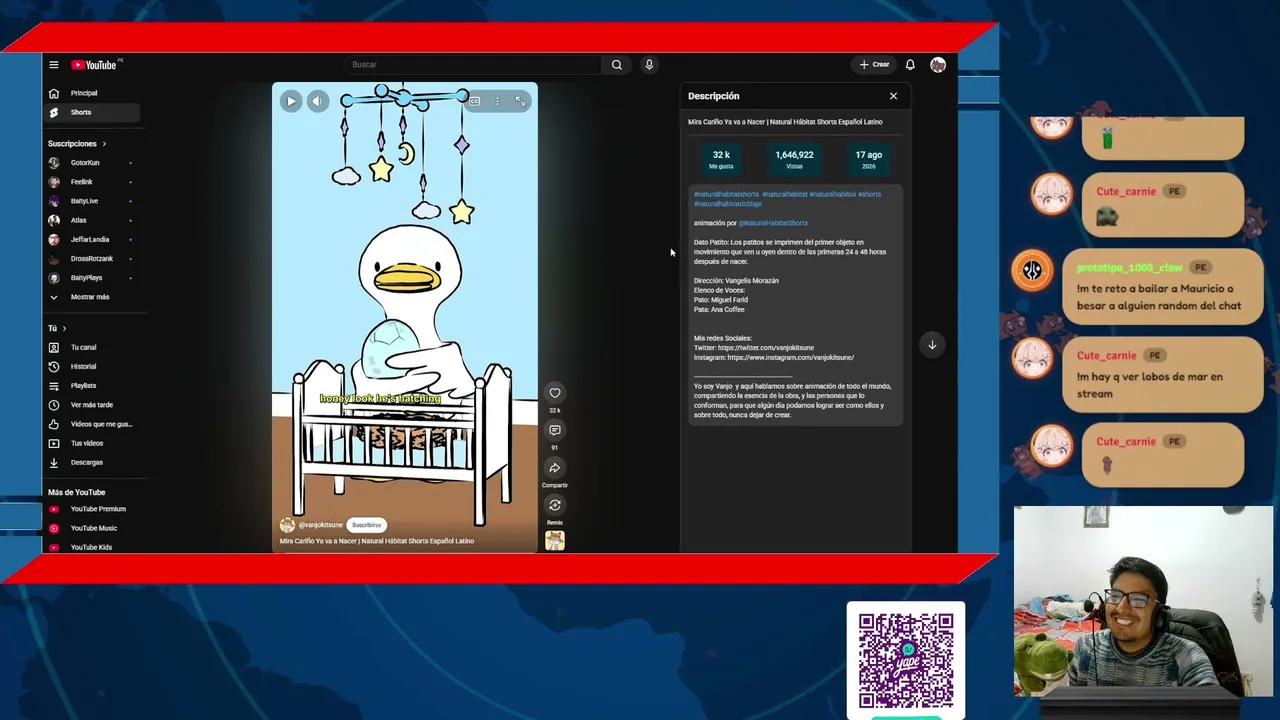Expand the Short to fullscreen
This screenshot has width=1280, height=720.
coord(520,101)
